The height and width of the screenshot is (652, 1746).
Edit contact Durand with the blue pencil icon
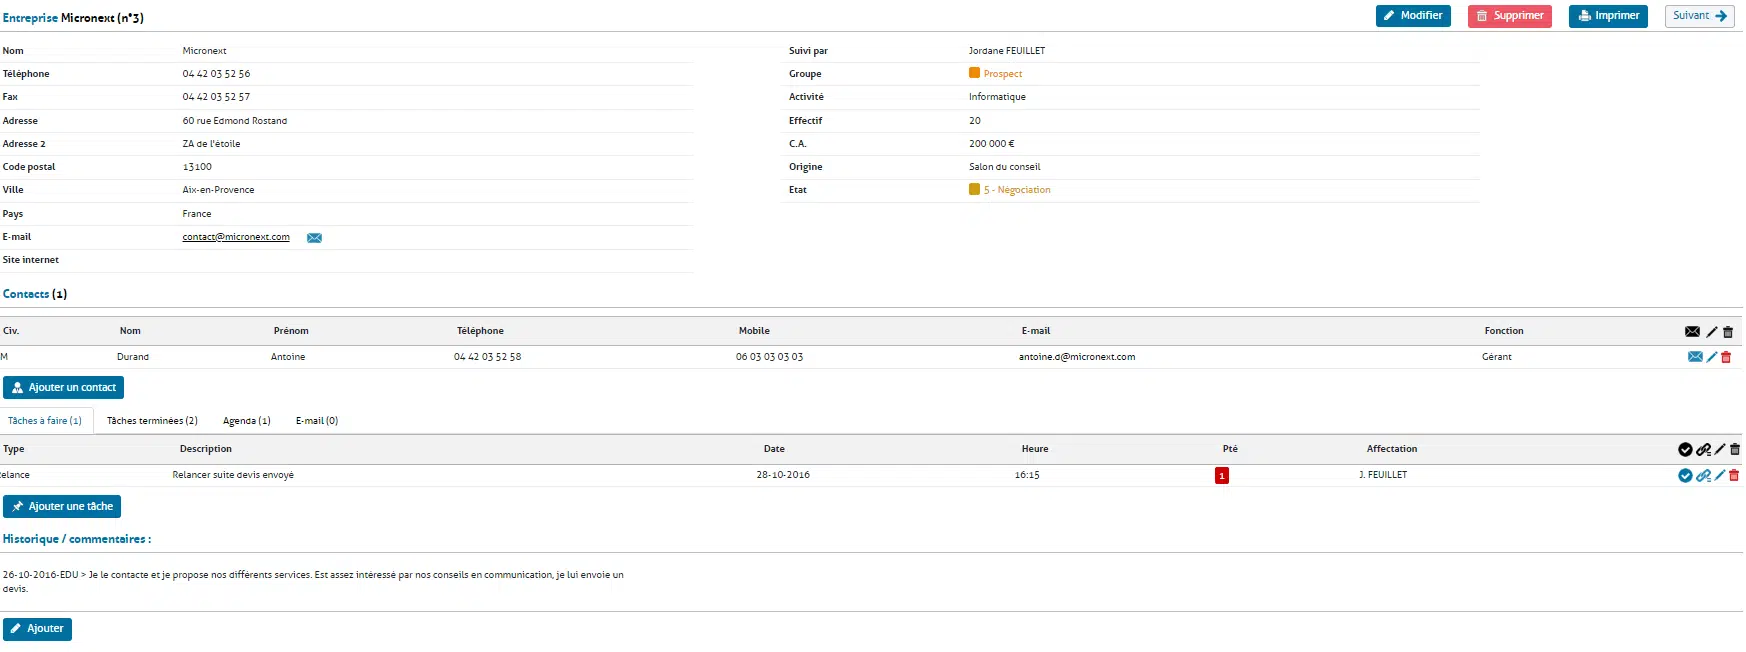click(1711, 357)
